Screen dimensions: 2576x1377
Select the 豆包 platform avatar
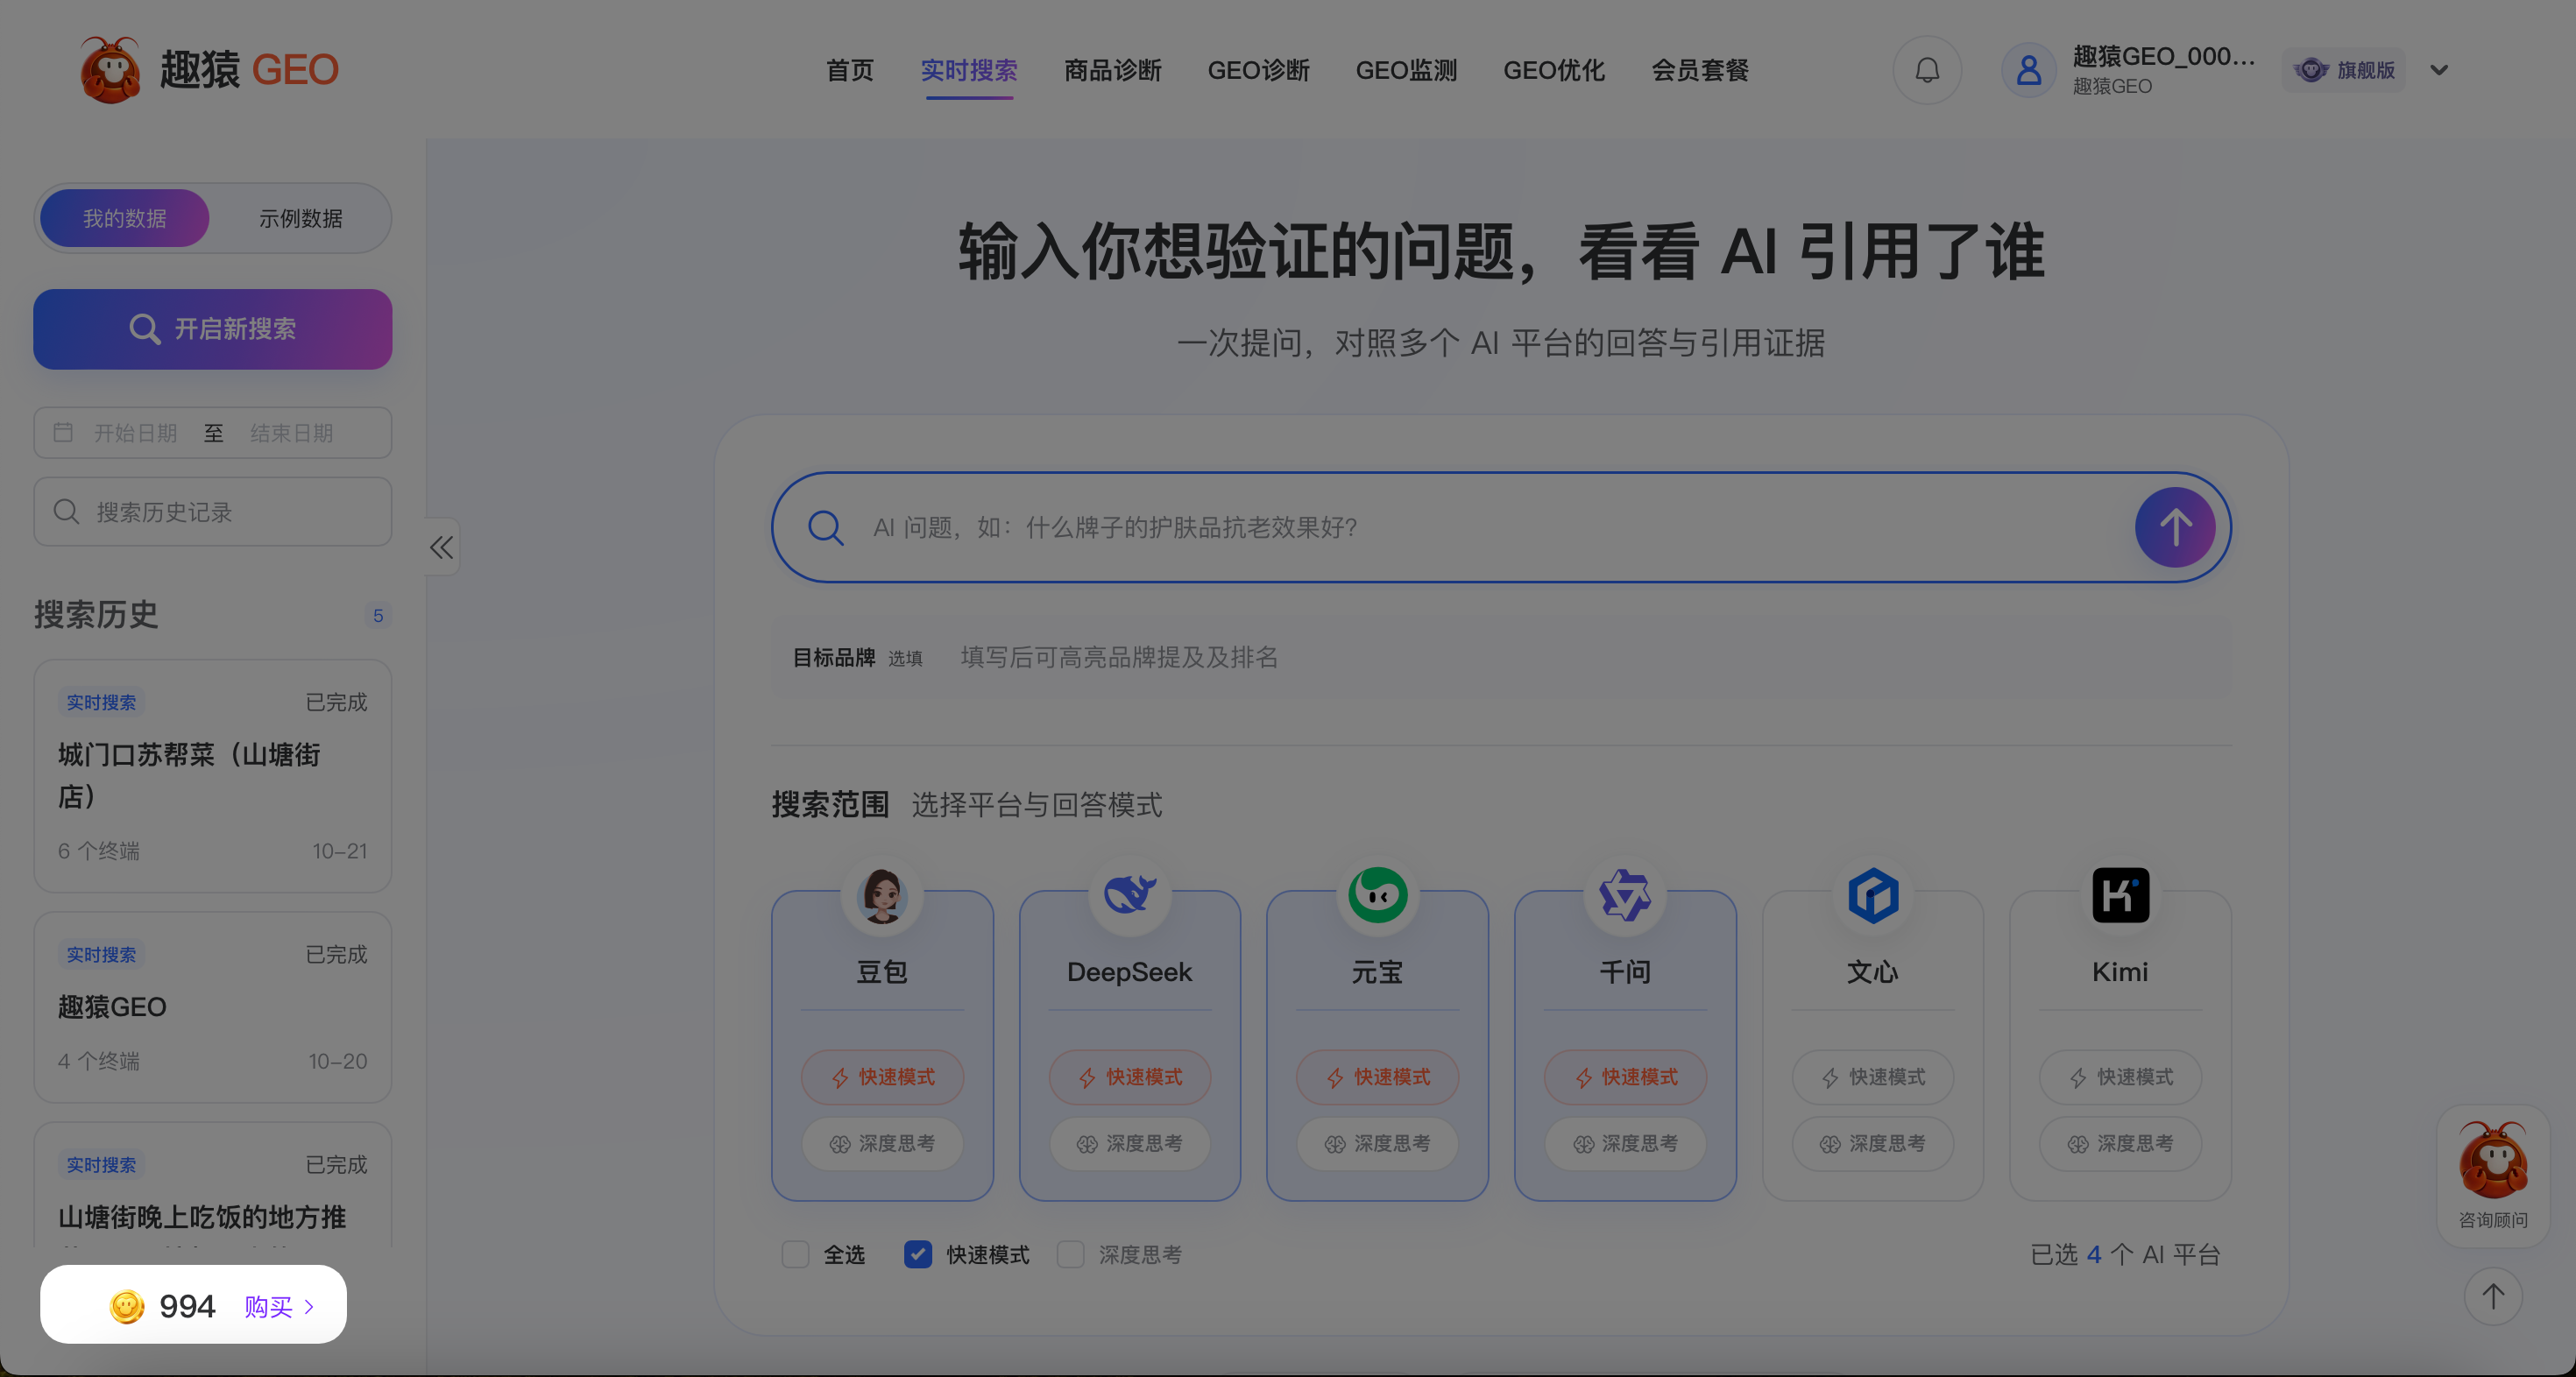point(882,895)
